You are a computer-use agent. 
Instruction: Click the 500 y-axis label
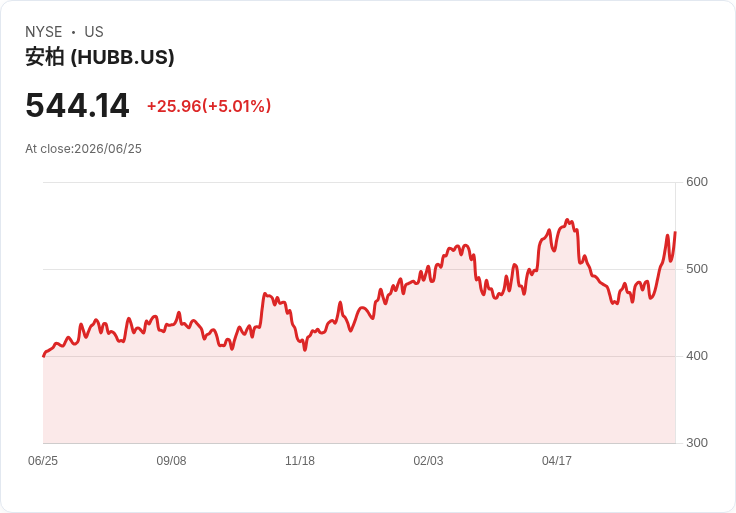click(697, 269)
